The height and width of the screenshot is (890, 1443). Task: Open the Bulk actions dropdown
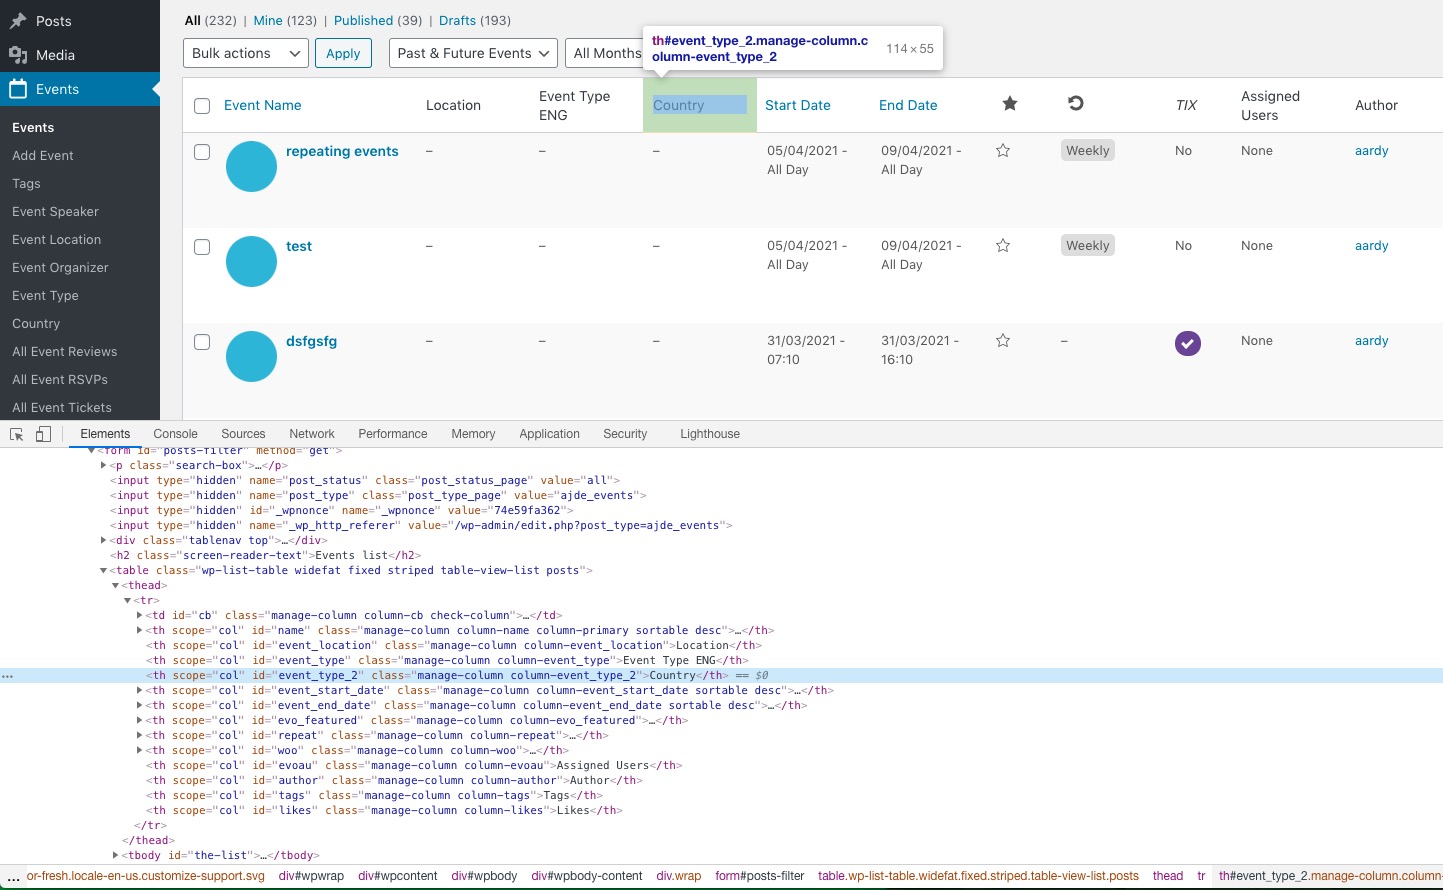coord(245,53)
